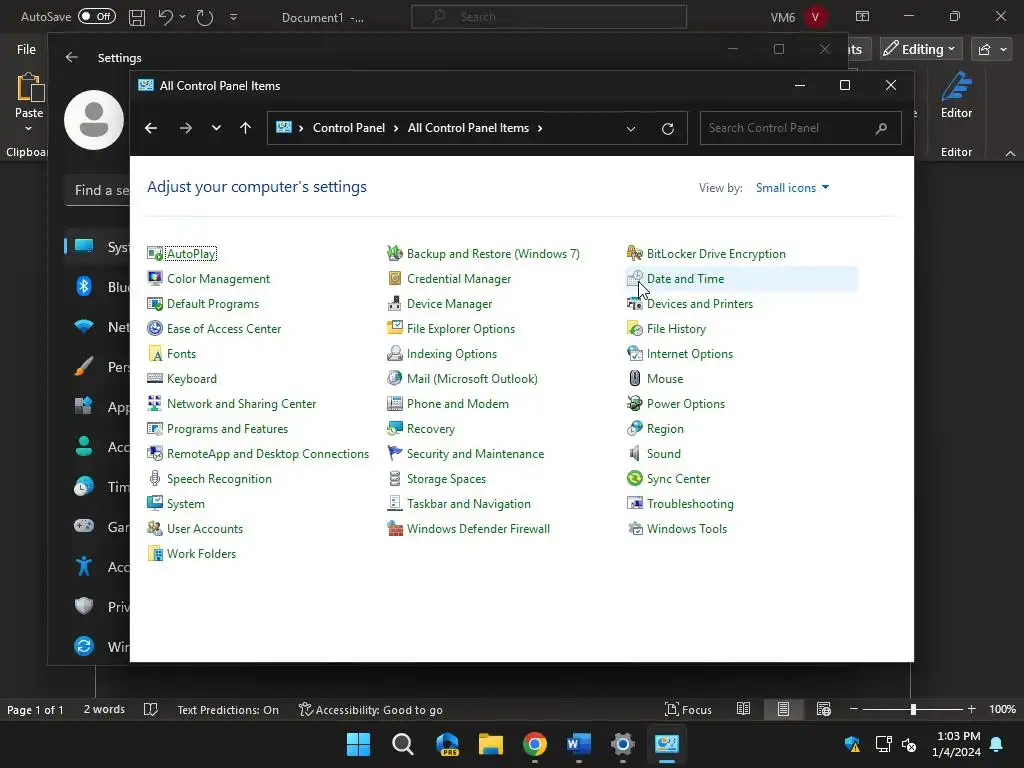Click the Mouse link

665,379
